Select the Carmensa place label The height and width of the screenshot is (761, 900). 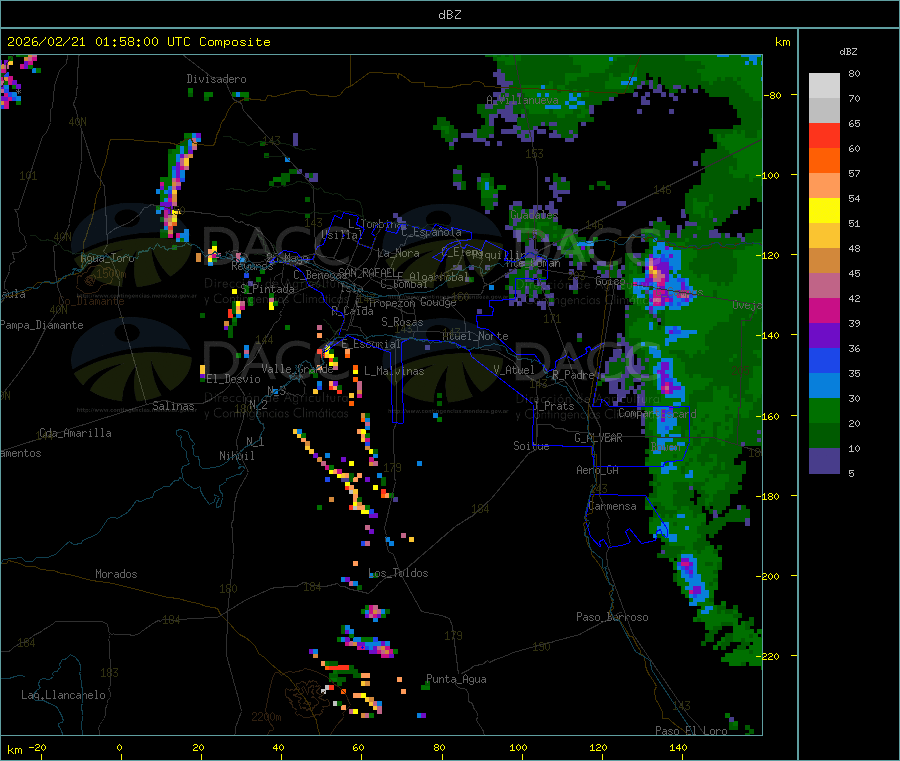612,506
